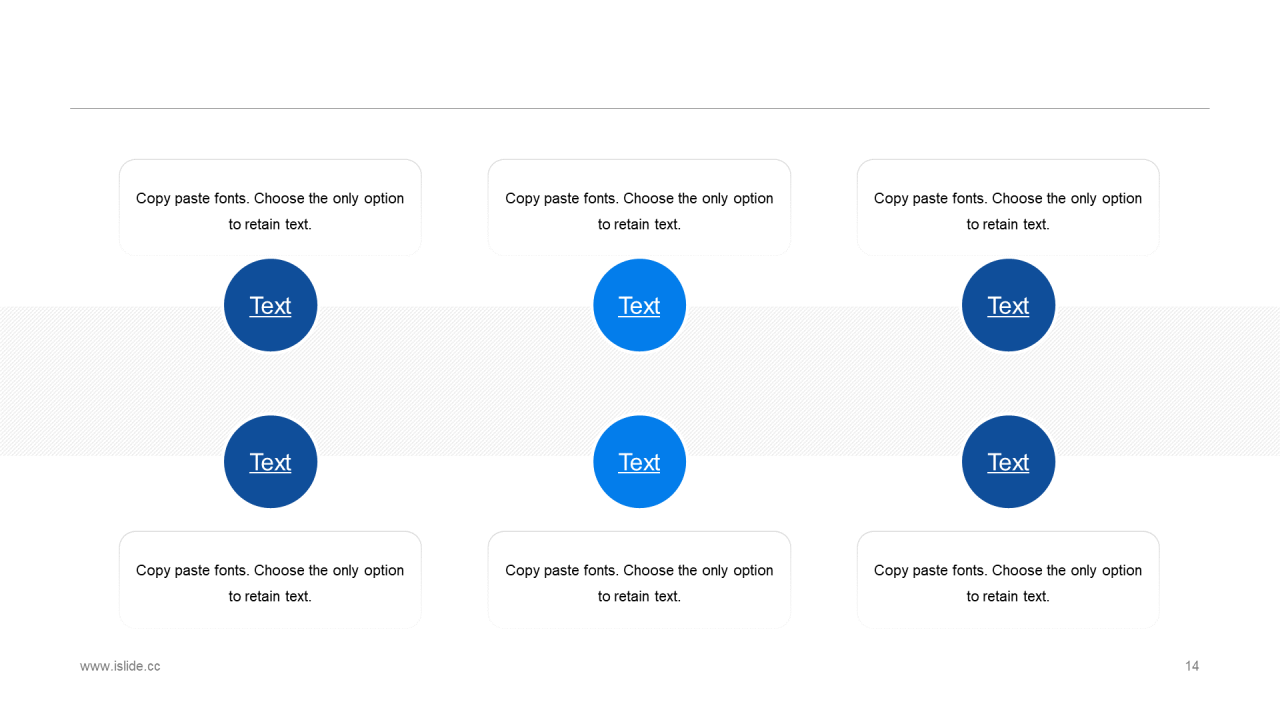
Task: Click the hatched band between the two right circles
Action: [1008, 383]
